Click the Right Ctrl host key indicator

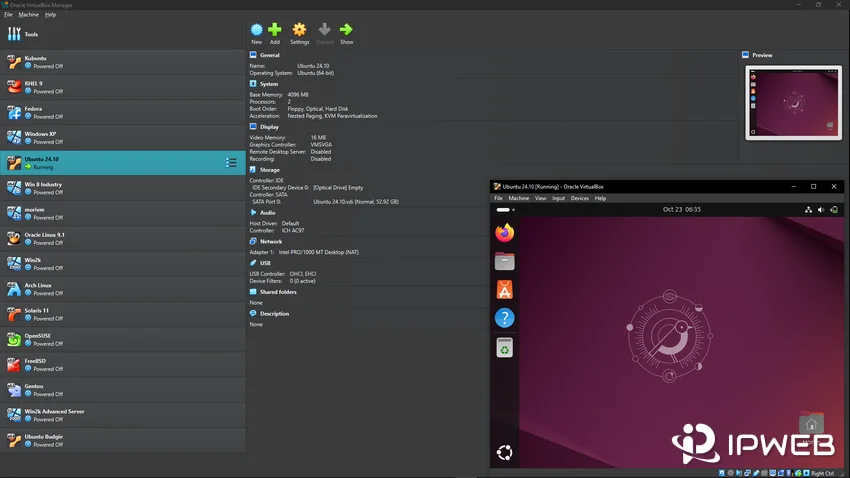point(822,473)
